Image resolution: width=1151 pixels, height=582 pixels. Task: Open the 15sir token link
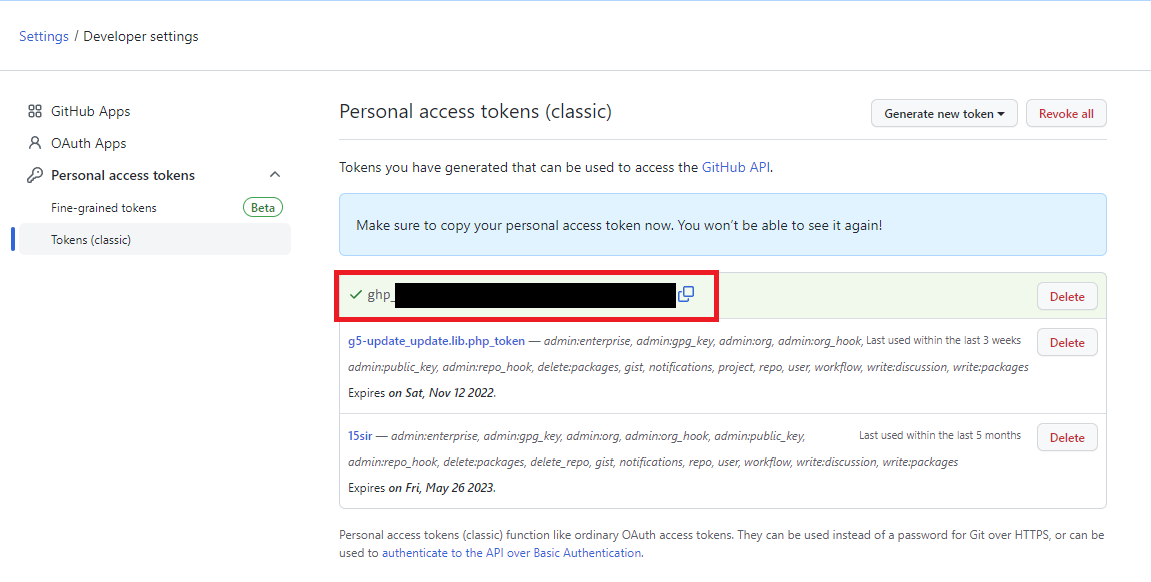click(x=361, y=436)
